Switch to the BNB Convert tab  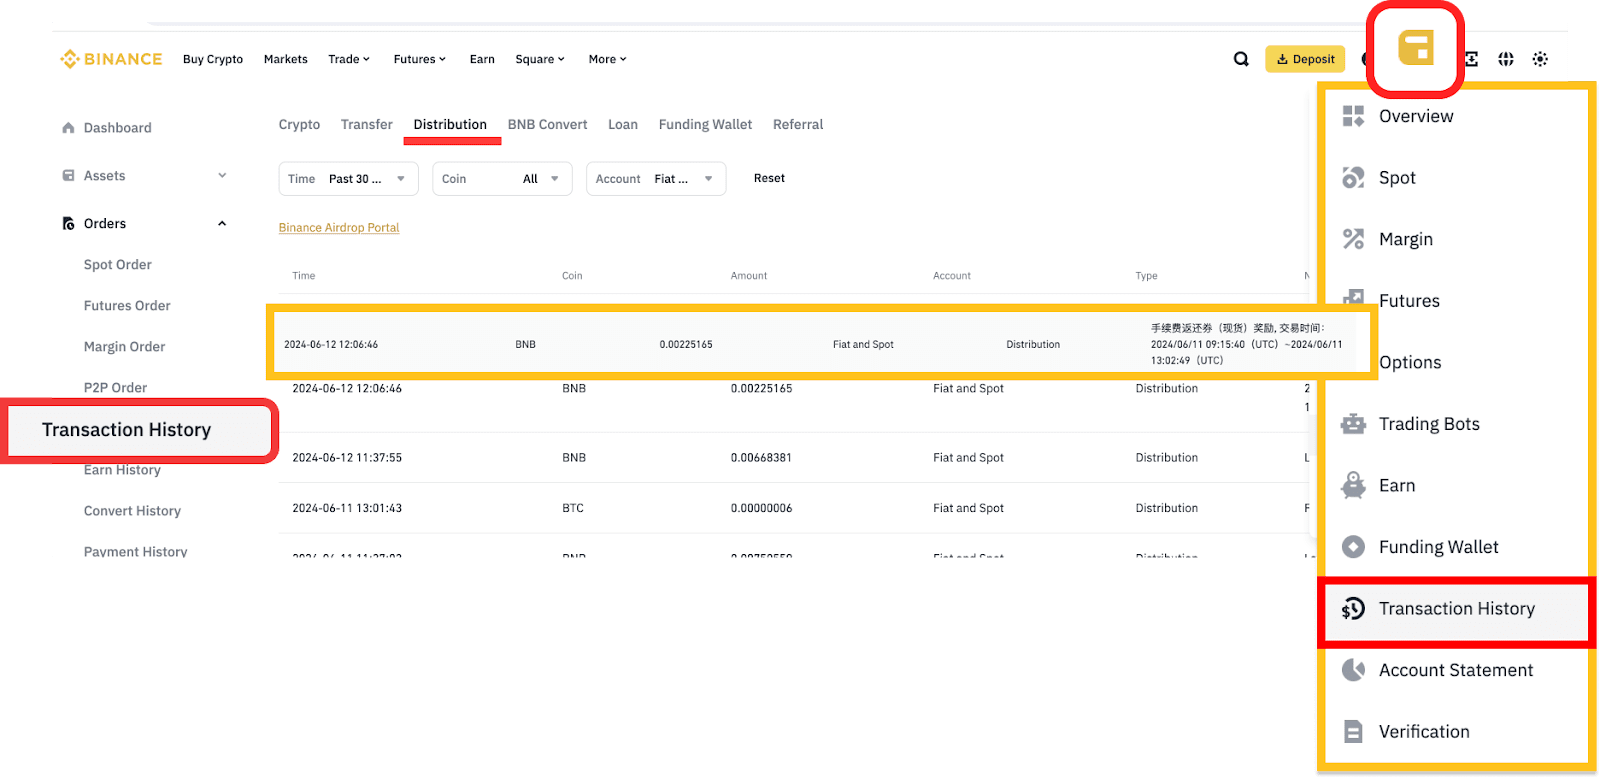547,125
